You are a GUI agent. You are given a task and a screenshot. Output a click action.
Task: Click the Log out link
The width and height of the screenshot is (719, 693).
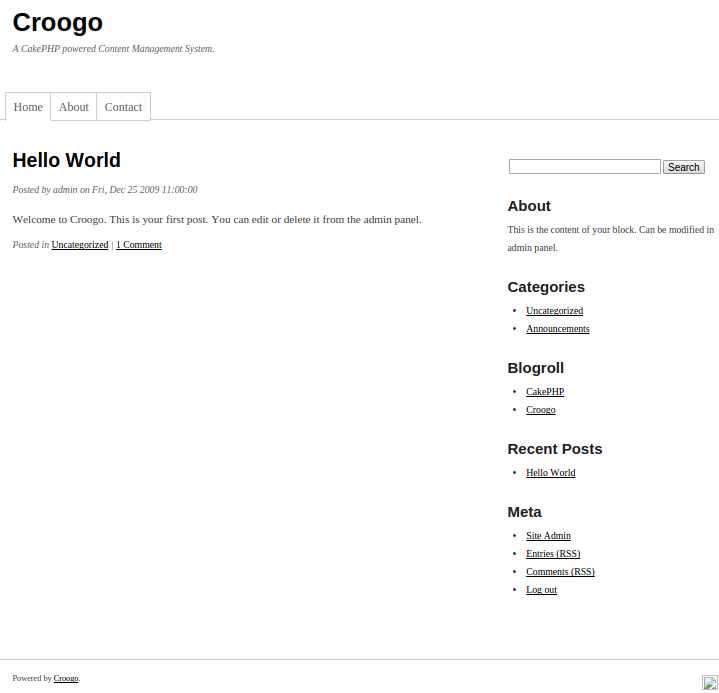[542, 590]
